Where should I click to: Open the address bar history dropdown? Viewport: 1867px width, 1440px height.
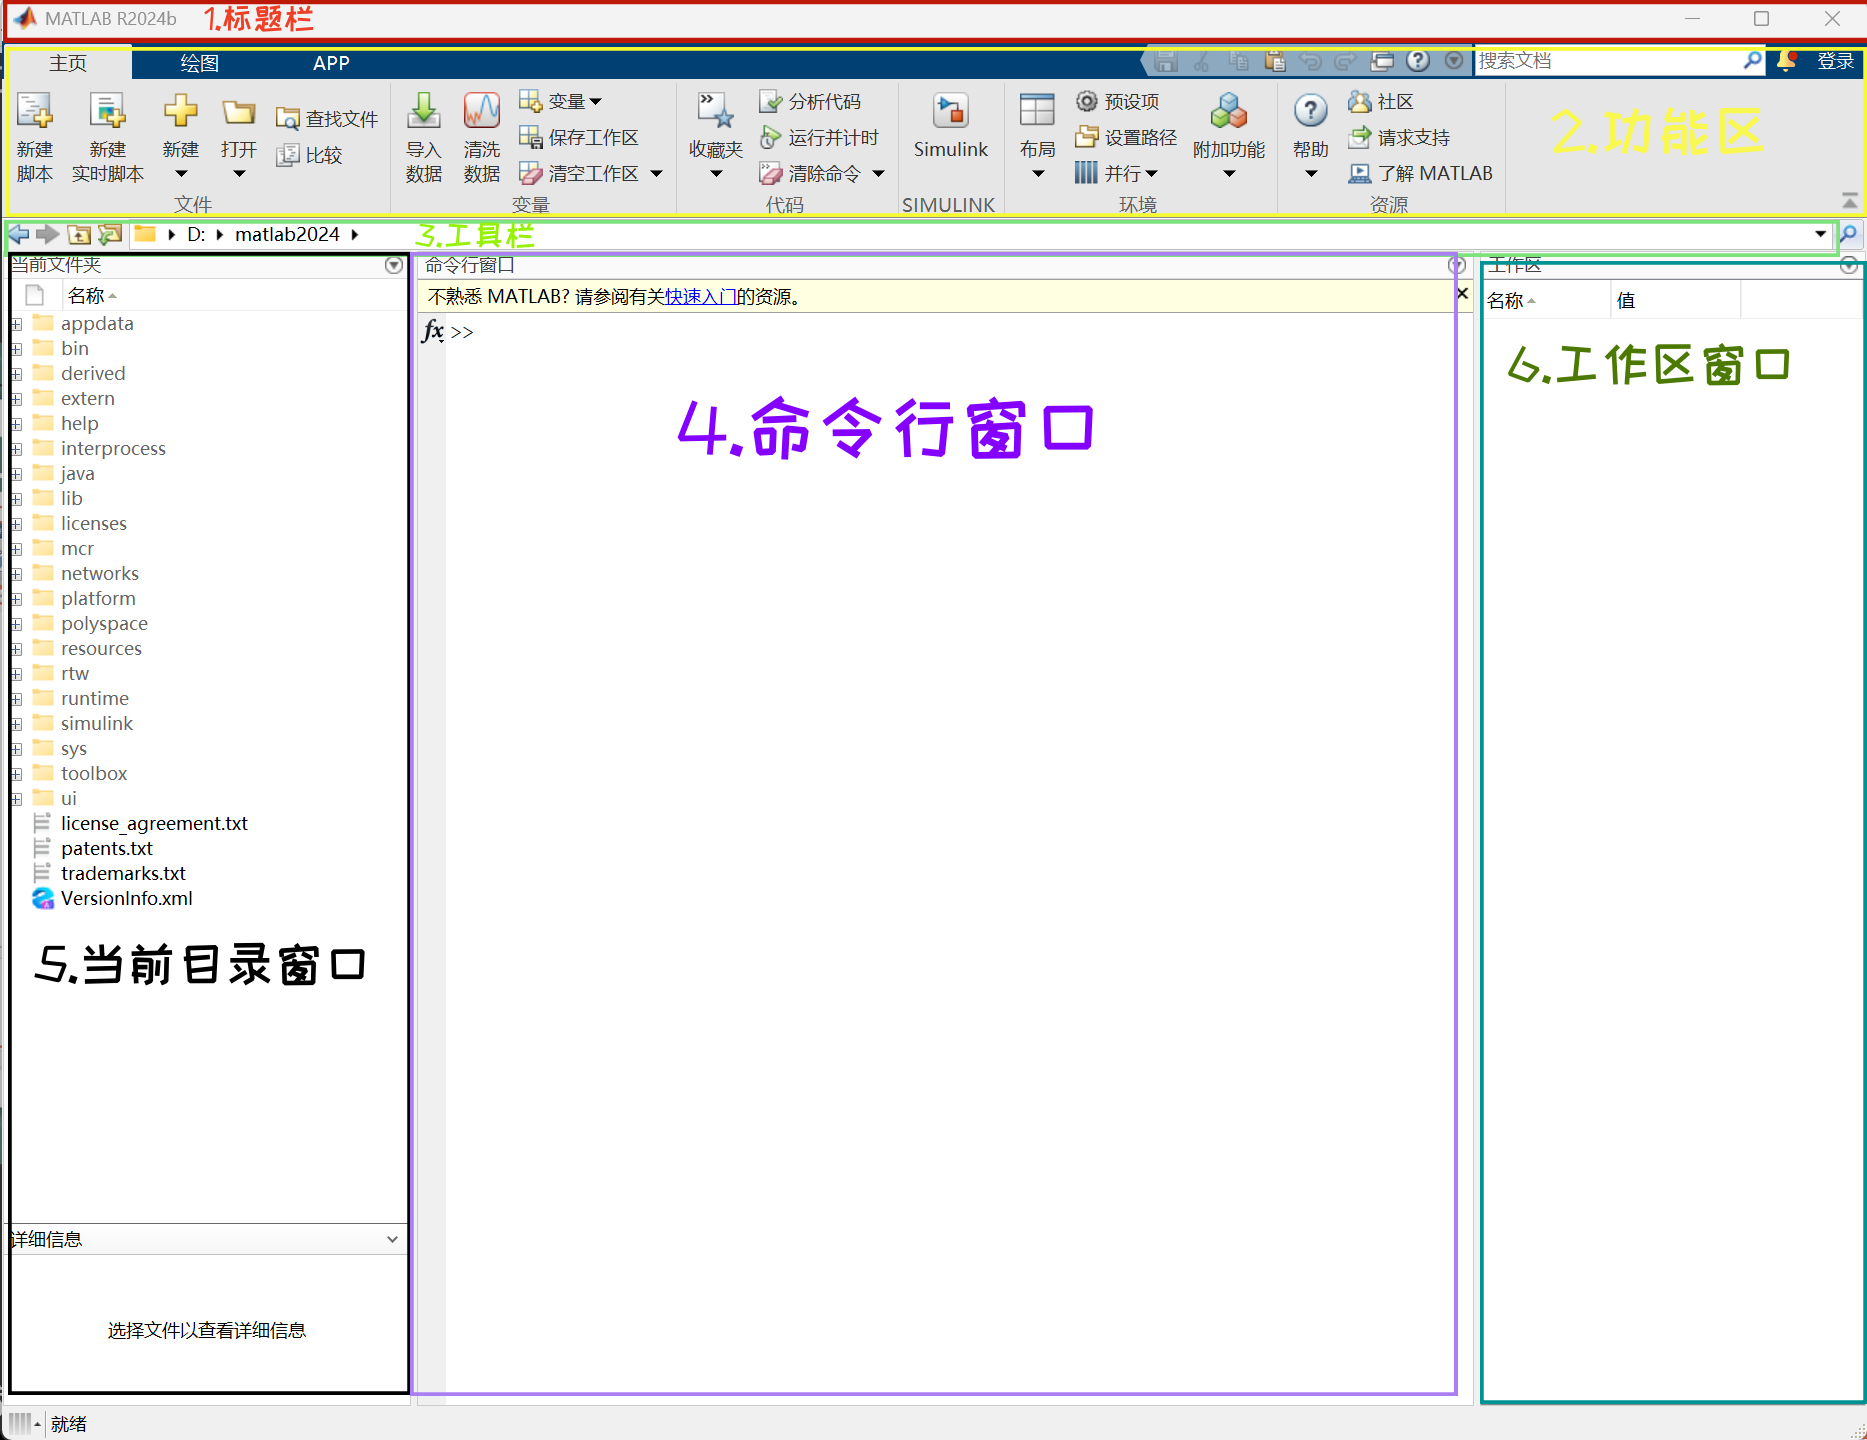click(x=1821, y=234)
